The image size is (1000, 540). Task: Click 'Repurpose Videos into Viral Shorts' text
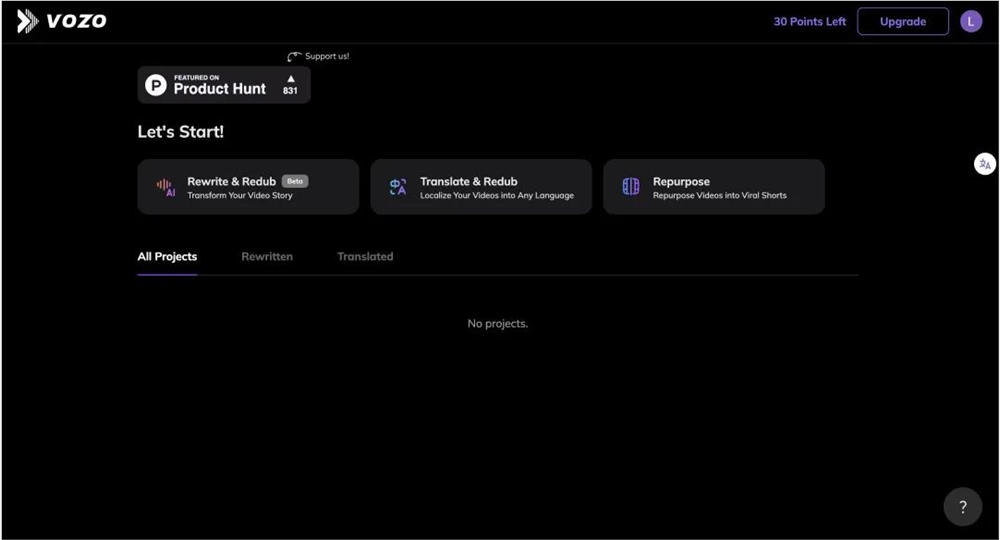click(x=719, y=196)
